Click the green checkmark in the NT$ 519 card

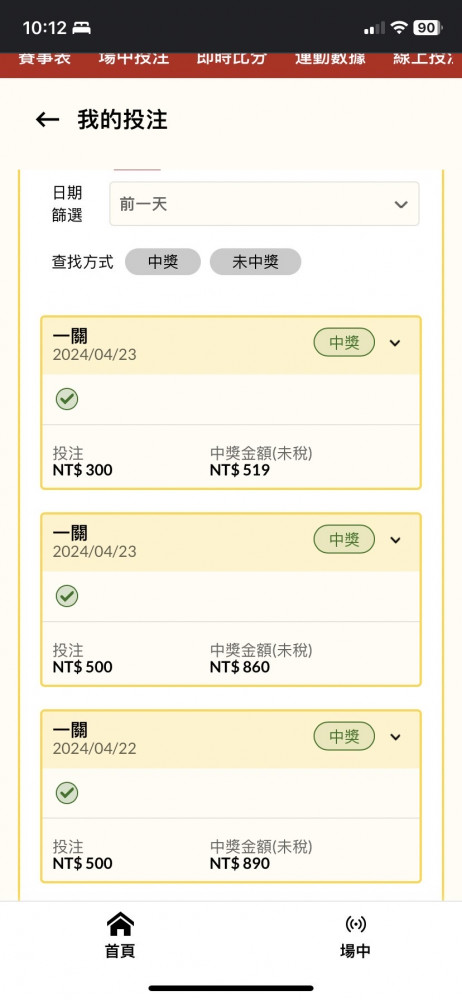tap(67, 399)
